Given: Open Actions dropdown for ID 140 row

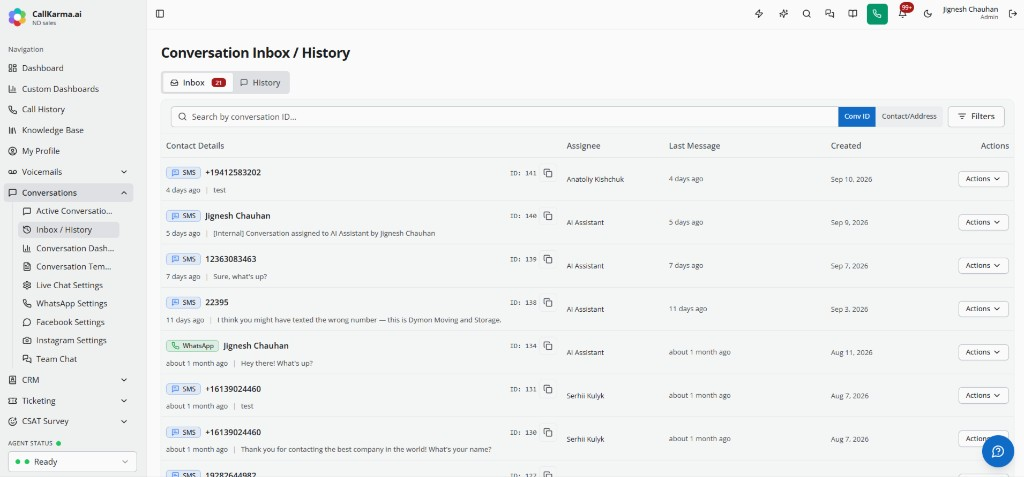Looking at the screenshot, I should pyautogui.click(x=983, y=222).
